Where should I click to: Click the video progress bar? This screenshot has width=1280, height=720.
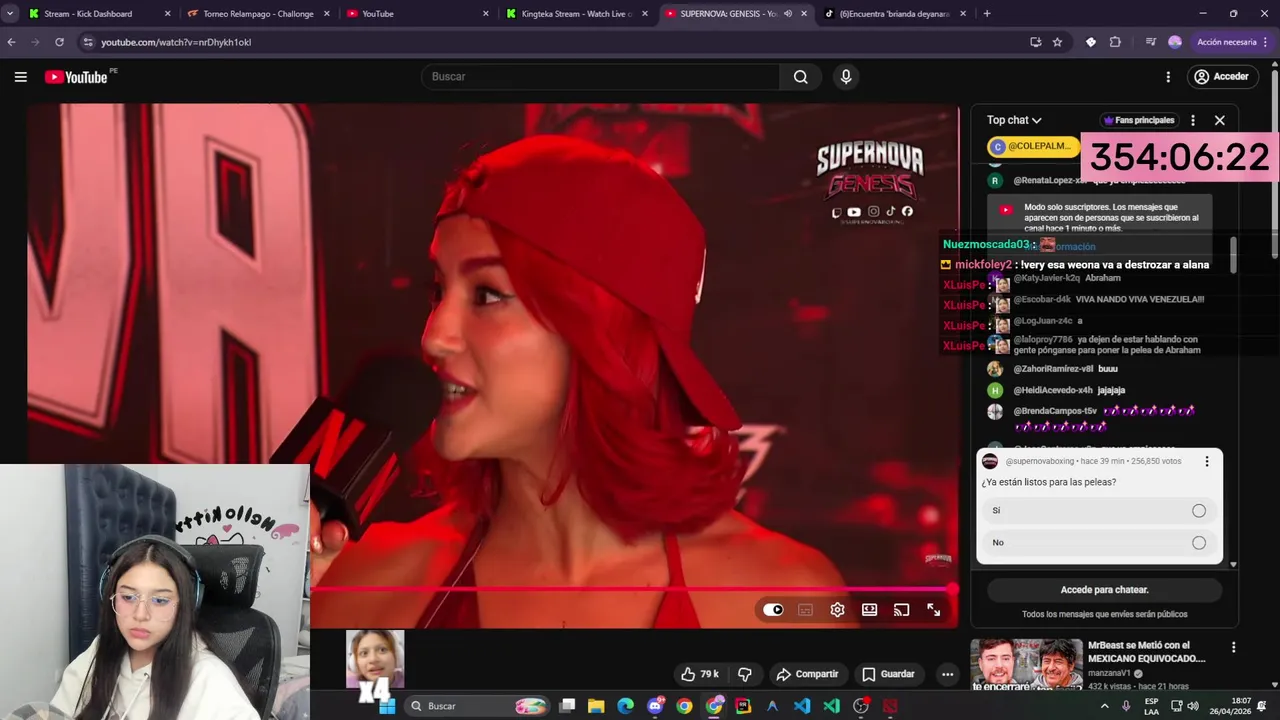coord(634,590)
